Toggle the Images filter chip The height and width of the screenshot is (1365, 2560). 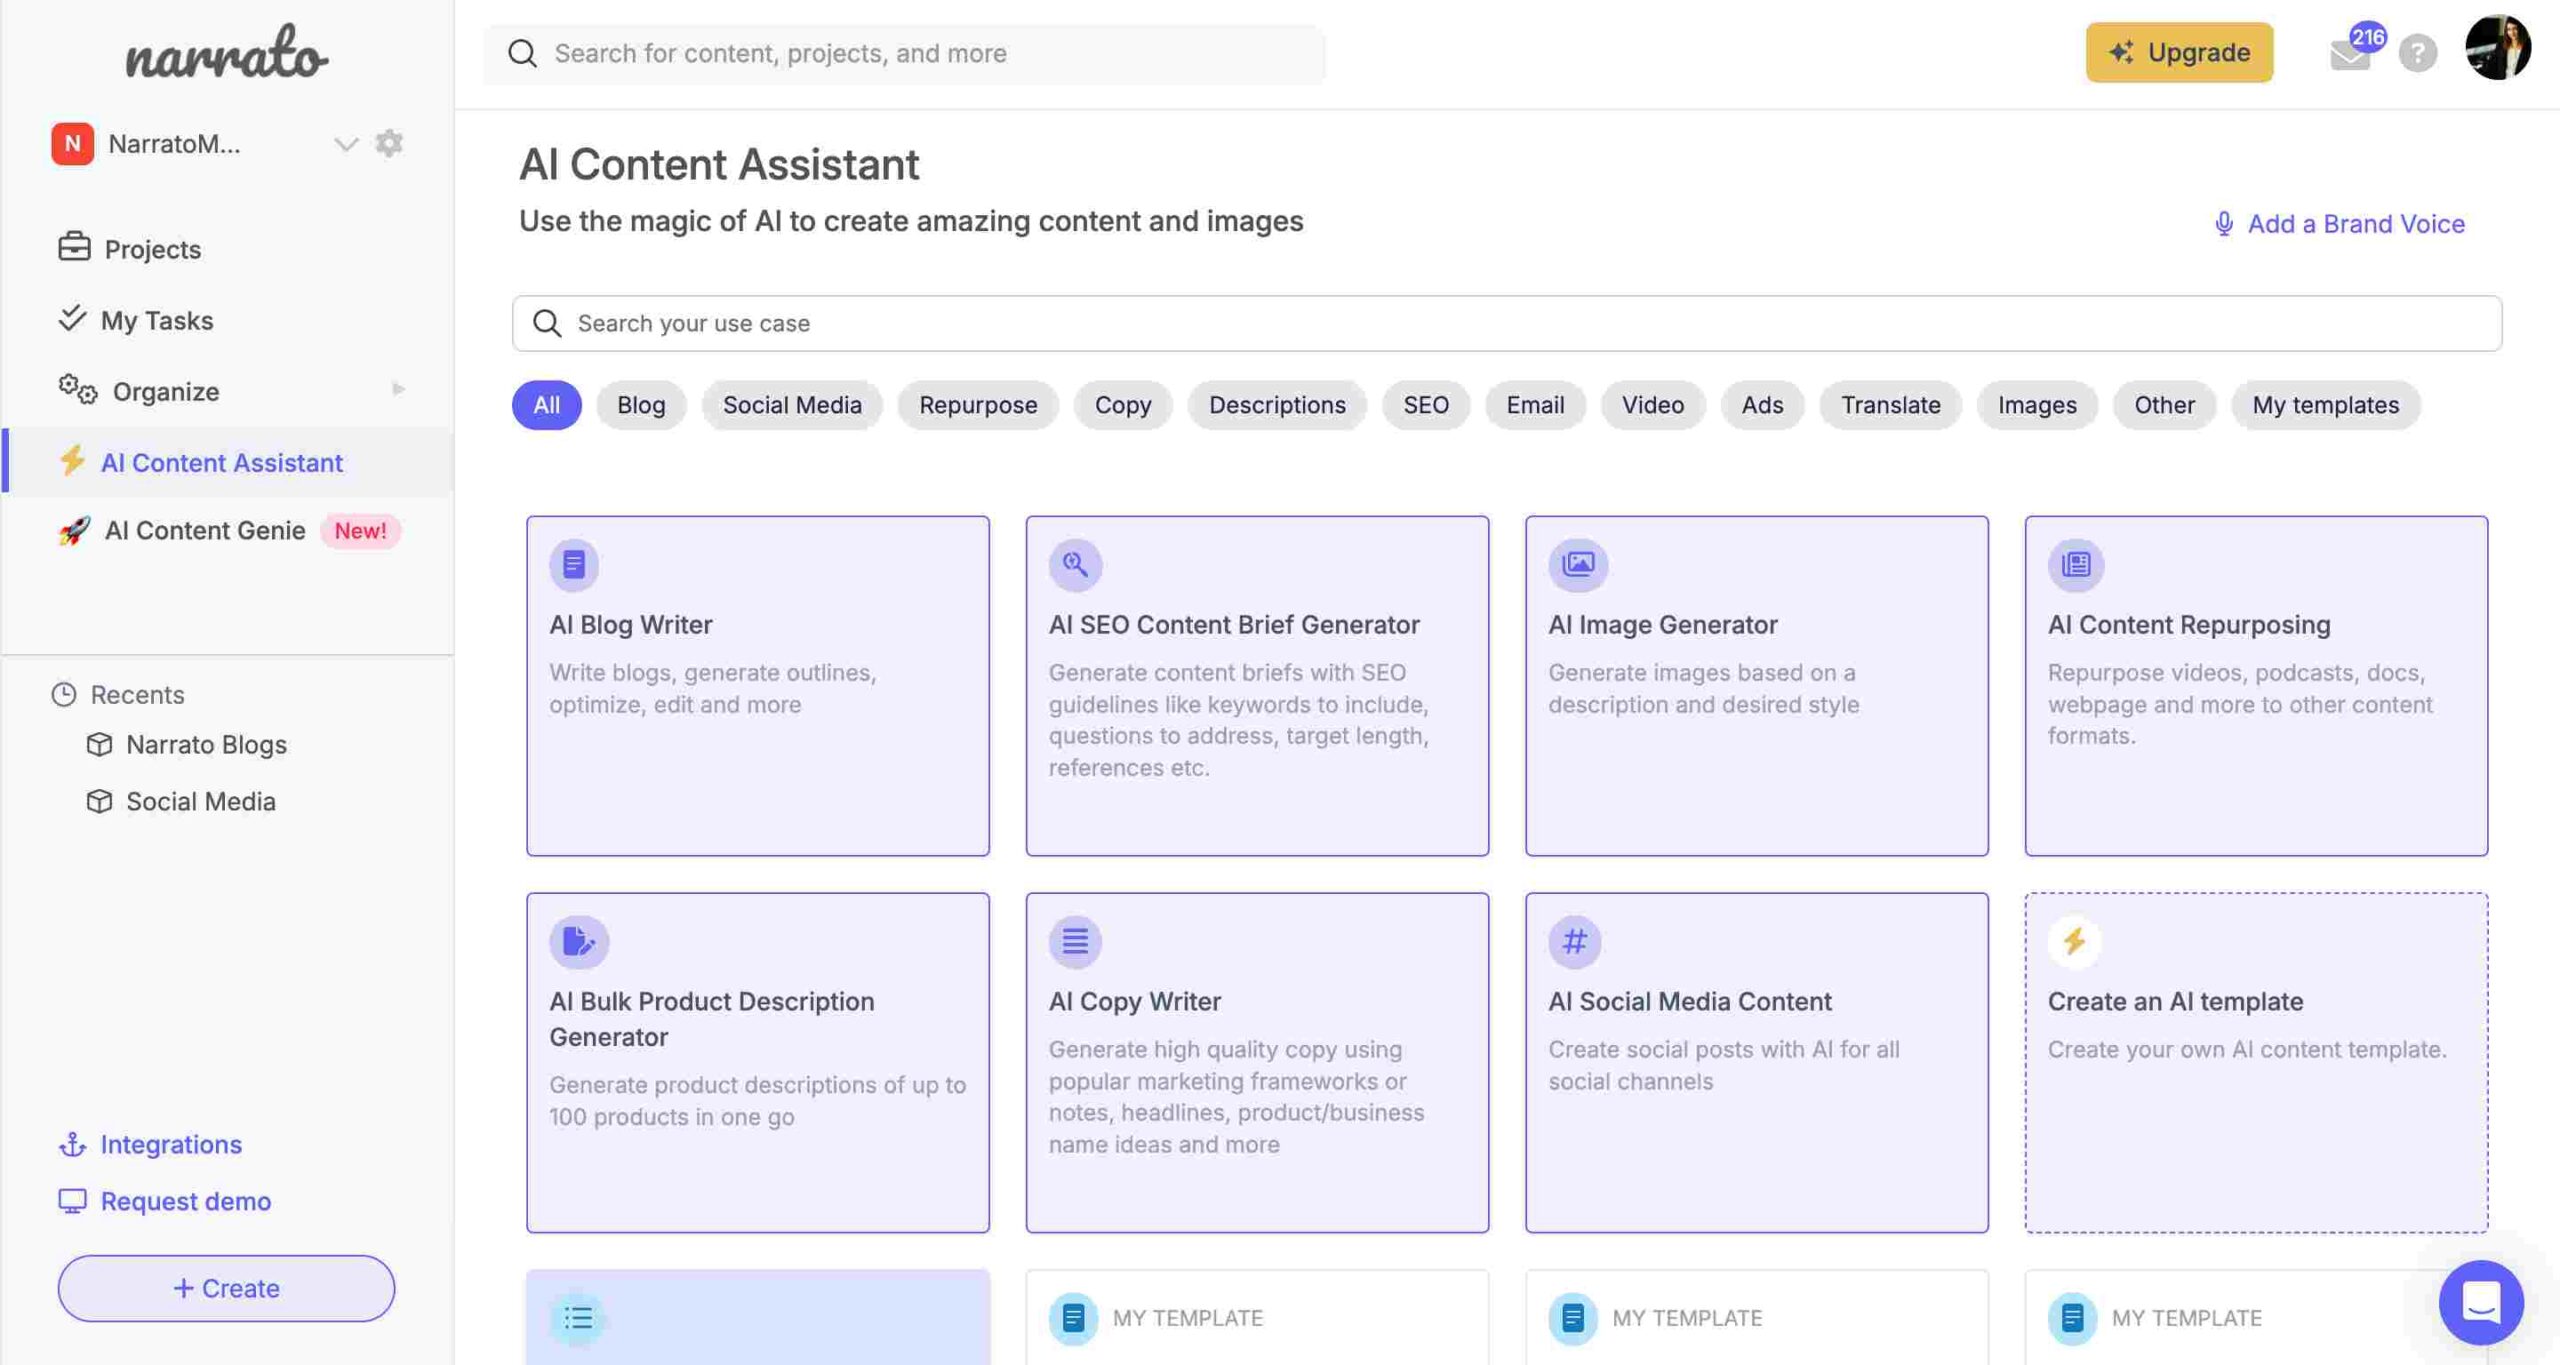click(2037, 403)
